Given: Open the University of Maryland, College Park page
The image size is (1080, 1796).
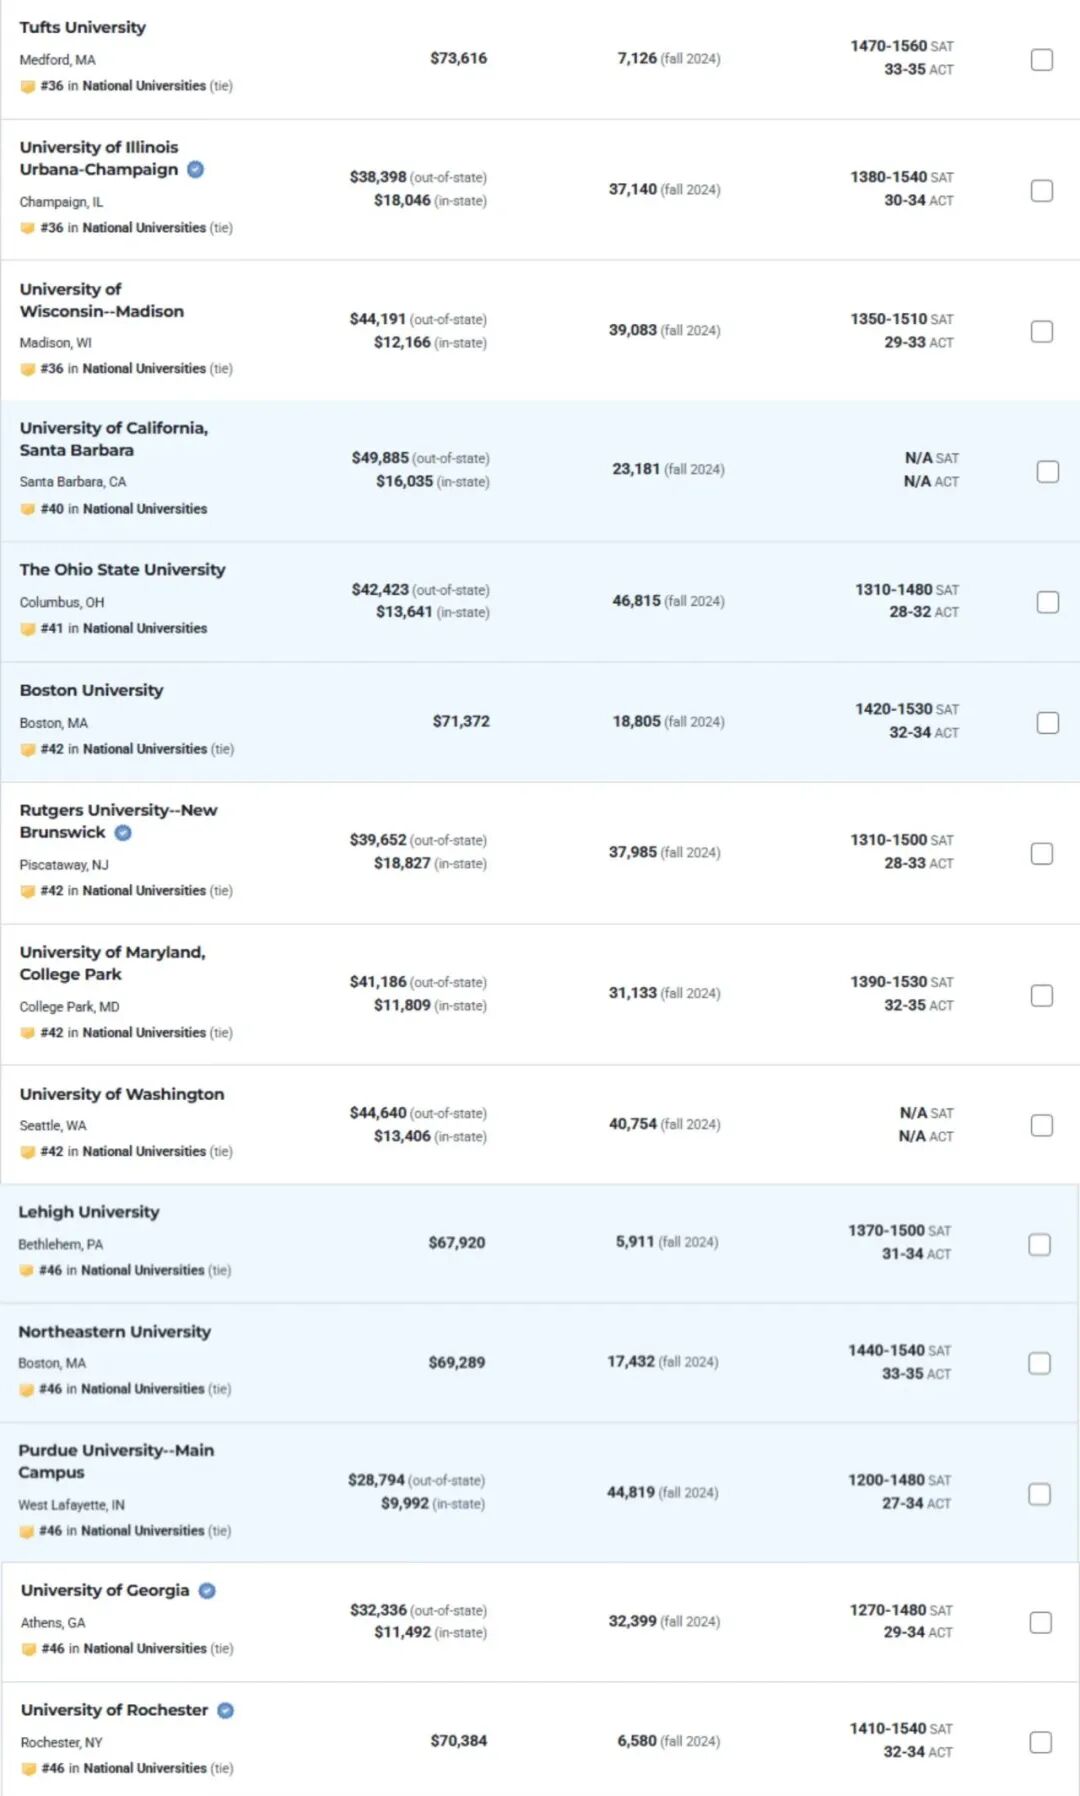Looking at the screenshot, I should coord(112,963).
